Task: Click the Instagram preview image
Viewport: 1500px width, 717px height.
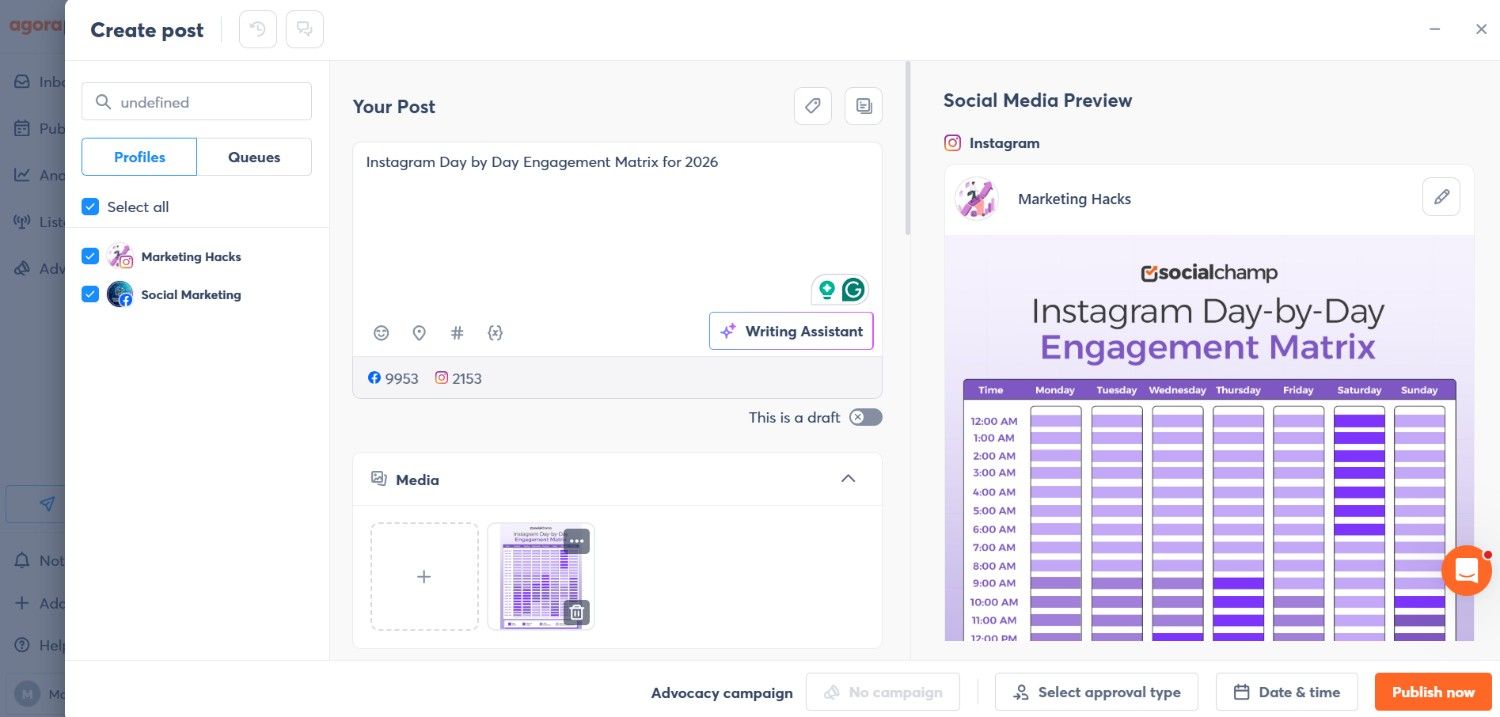Action: (x=1209, y=438)
